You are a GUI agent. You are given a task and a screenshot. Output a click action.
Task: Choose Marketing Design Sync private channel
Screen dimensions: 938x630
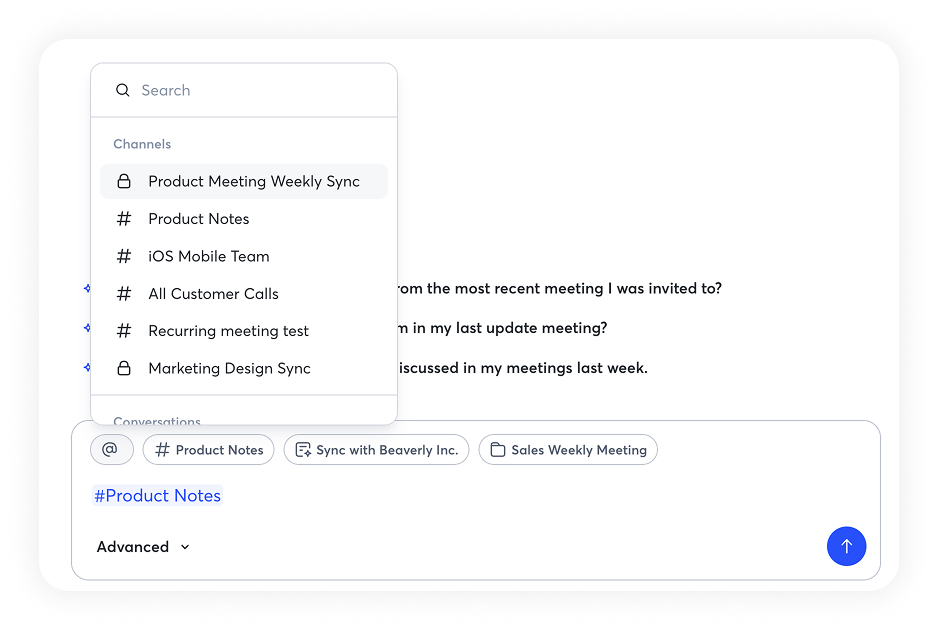pos(229,368)
